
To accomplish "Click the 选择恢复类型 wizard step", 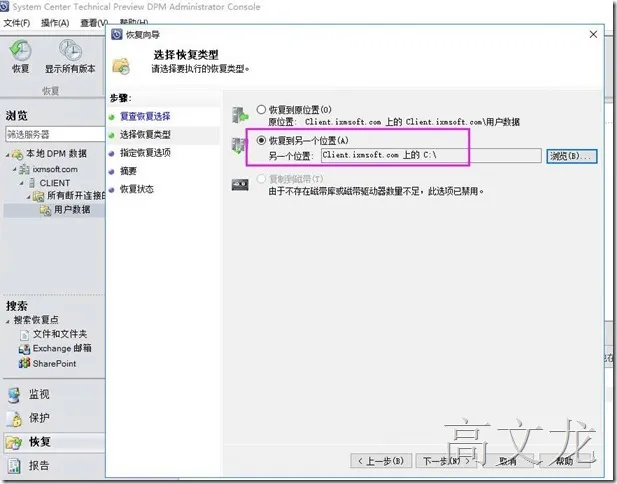I will click(x=145, y=135).
